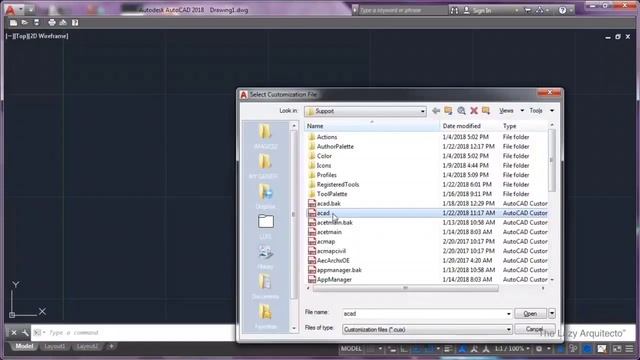Go back to previous folder arrow in dialog
This screenshot has width=640, height=360.
436,111
